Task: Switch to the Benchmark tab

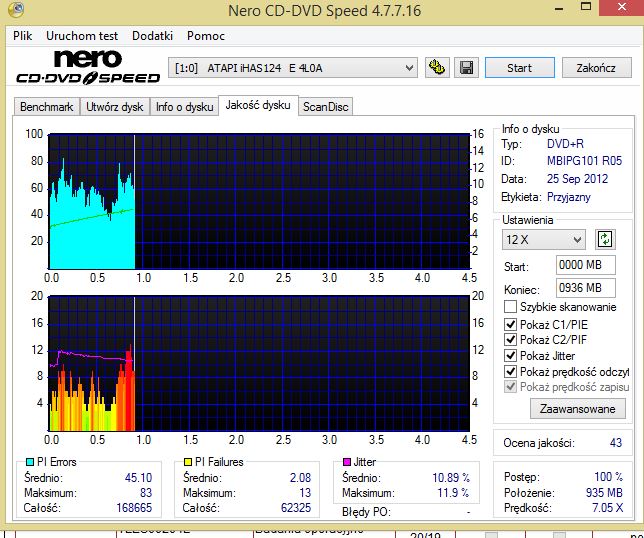Action: point(46,107)
